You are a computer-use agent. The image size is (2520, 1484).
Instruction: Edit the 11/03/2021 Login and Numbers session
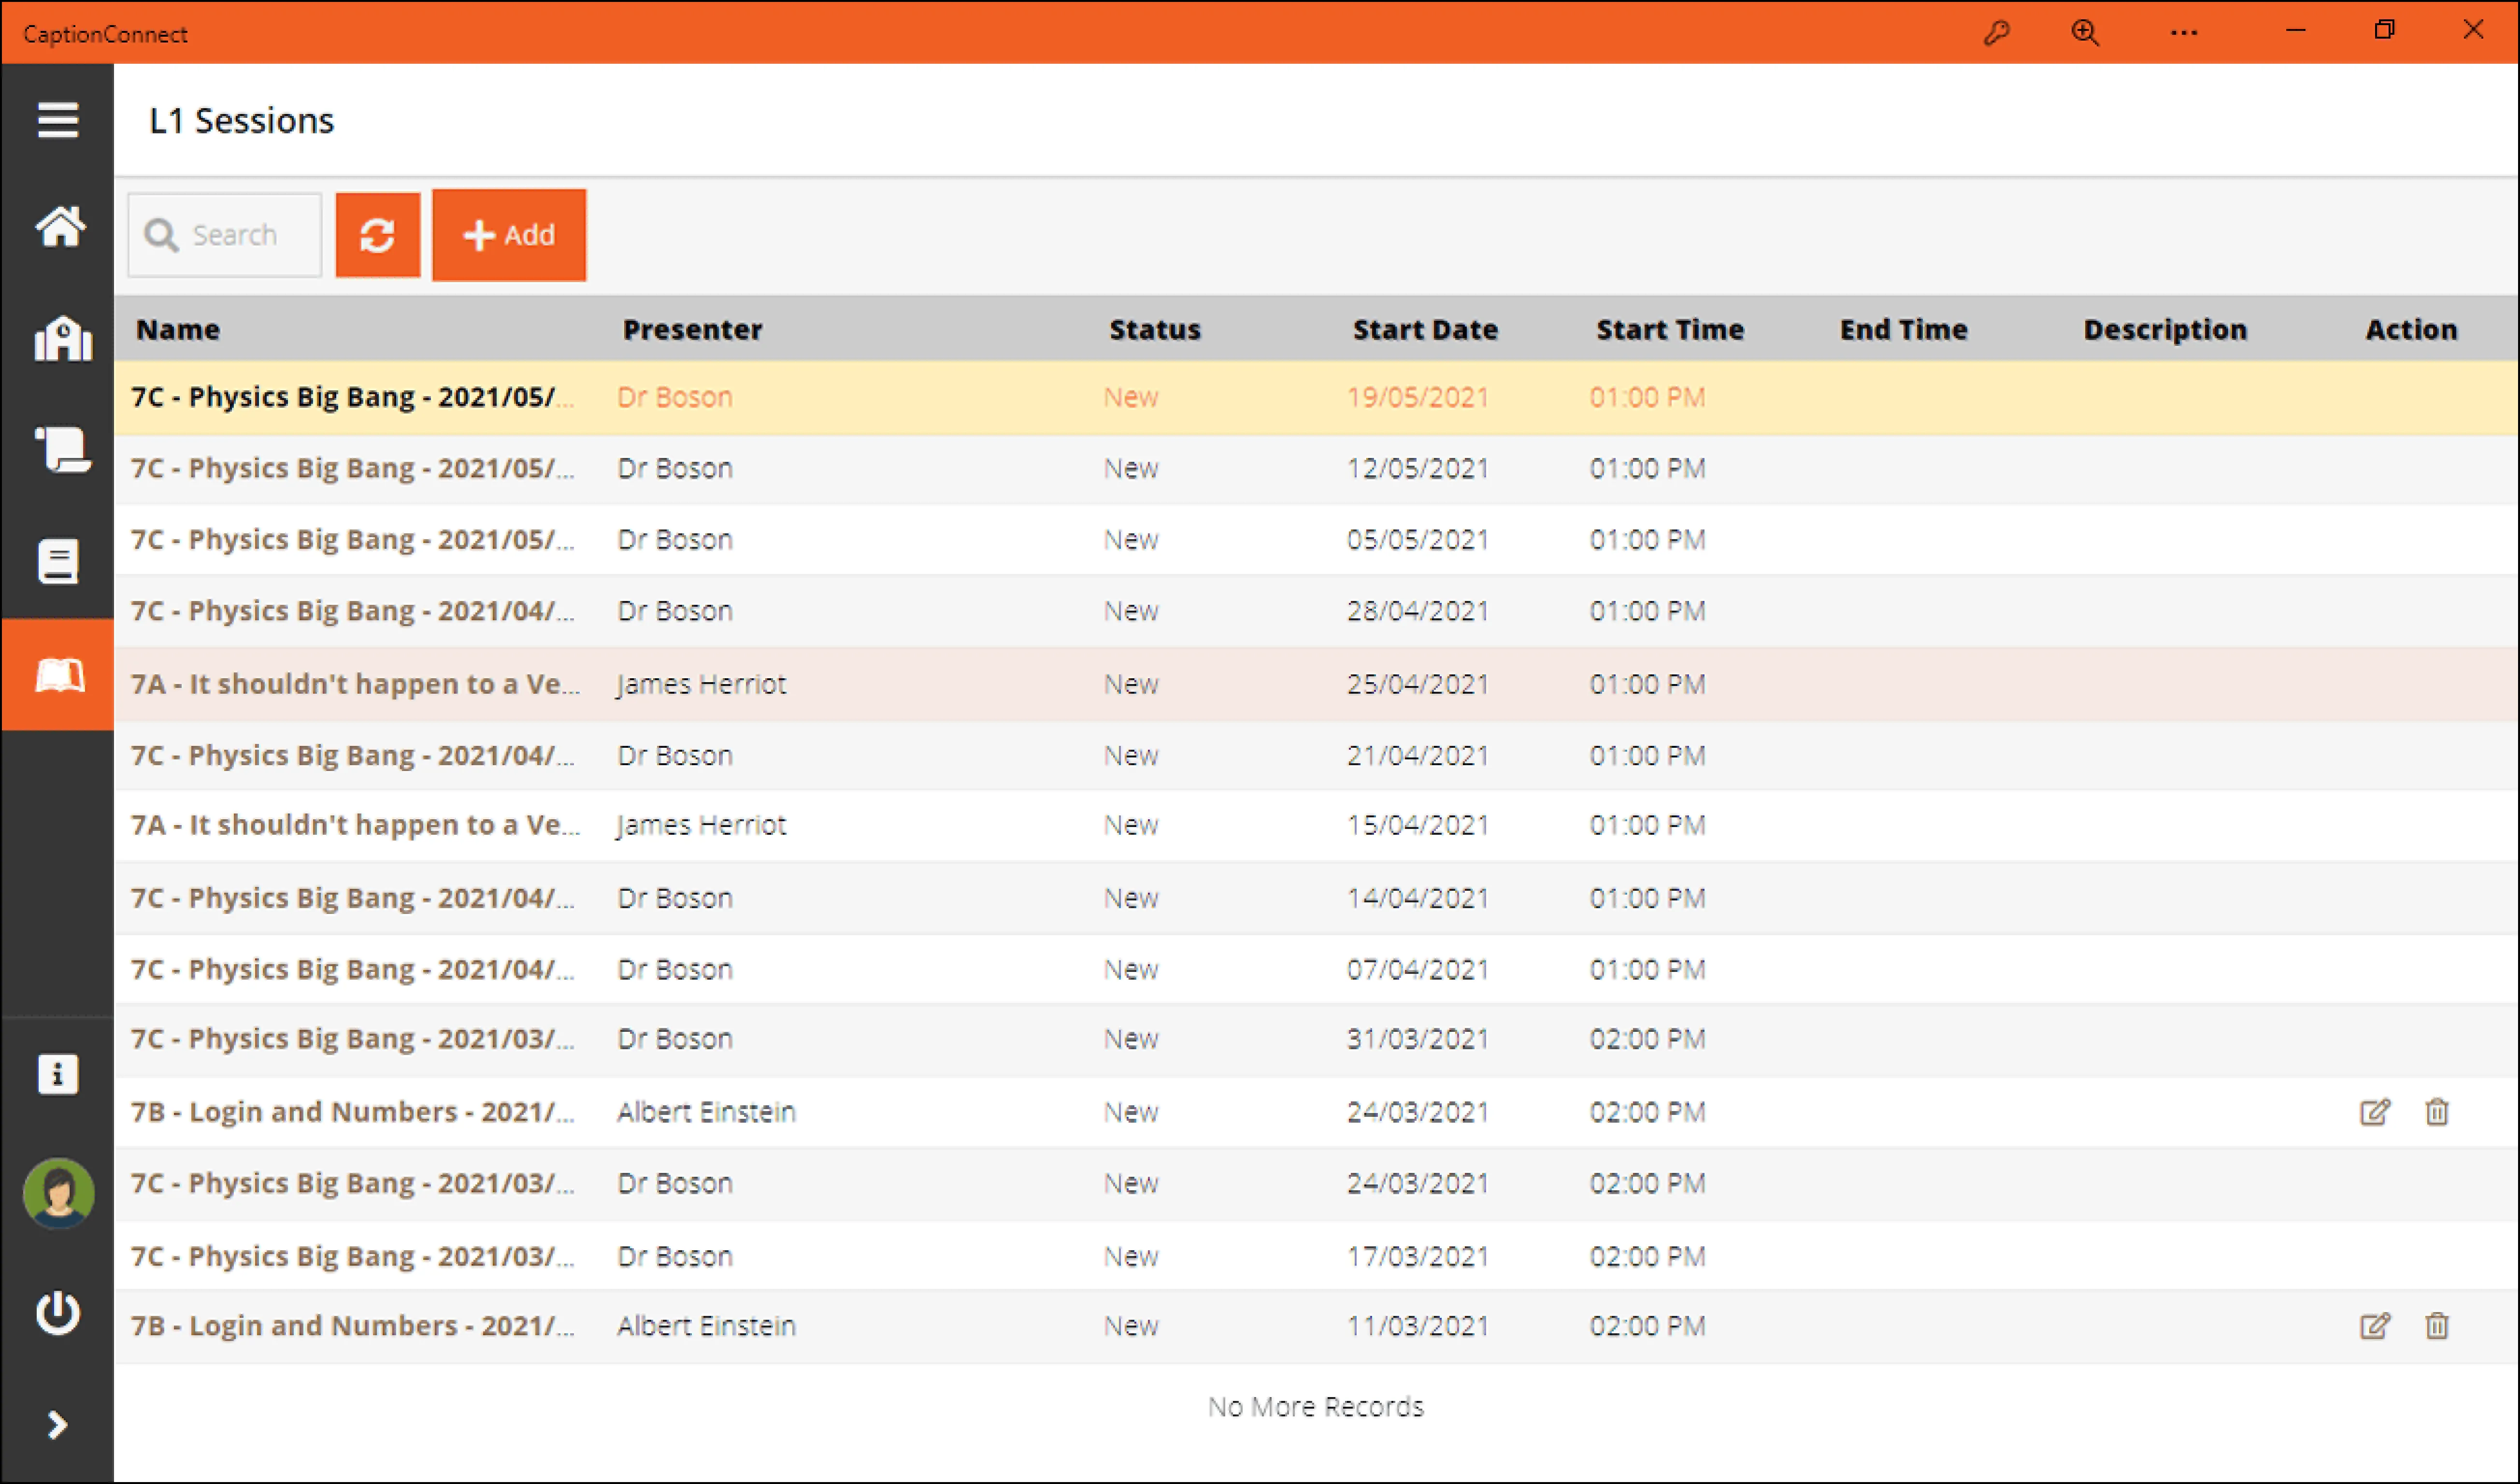pos(2374,1326)
